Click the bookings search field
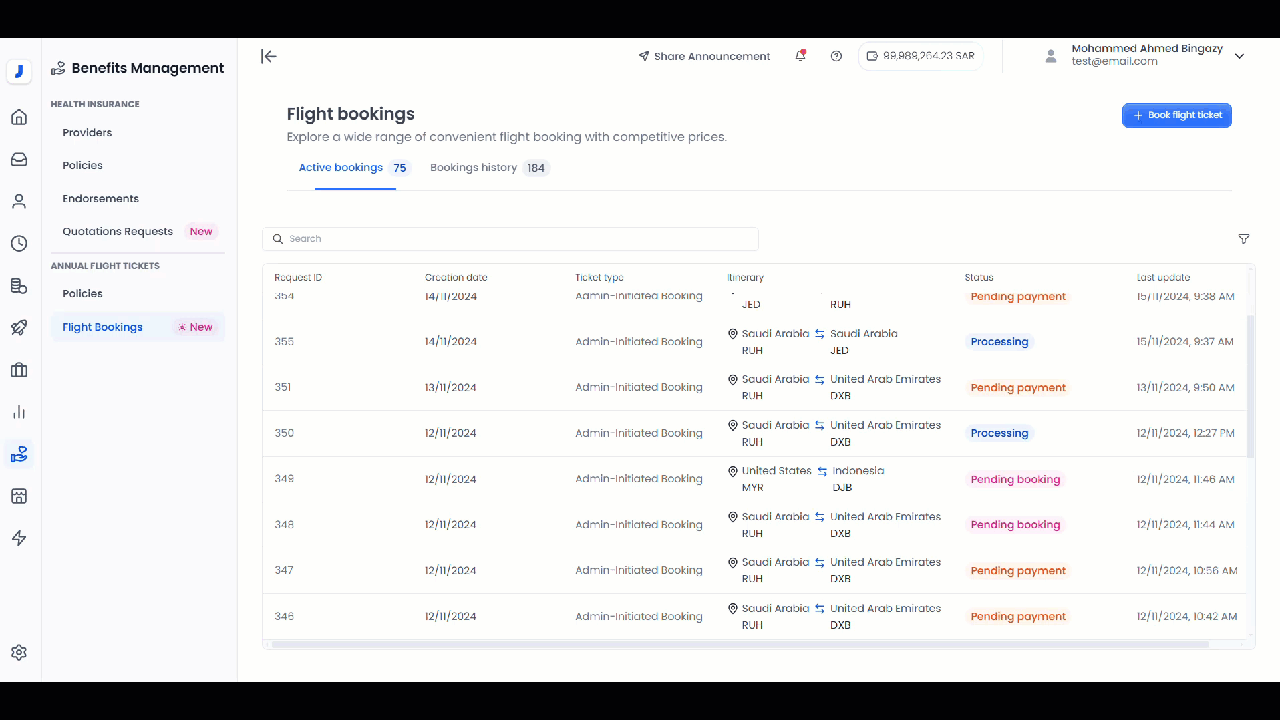Viewport: 1280px width, 720px height. 510,239
